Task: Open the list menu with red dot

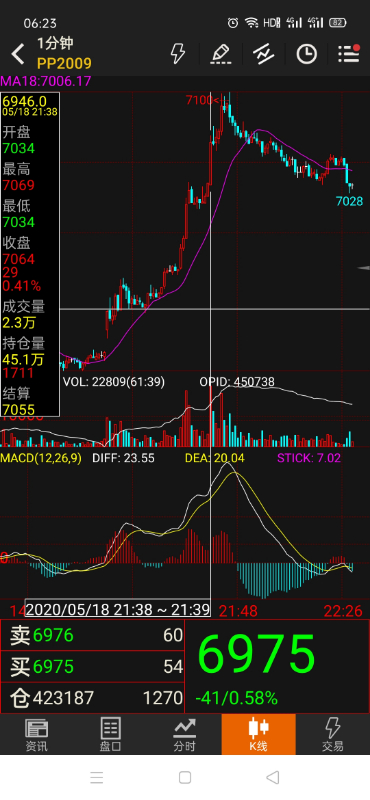Action: [349, 54]
